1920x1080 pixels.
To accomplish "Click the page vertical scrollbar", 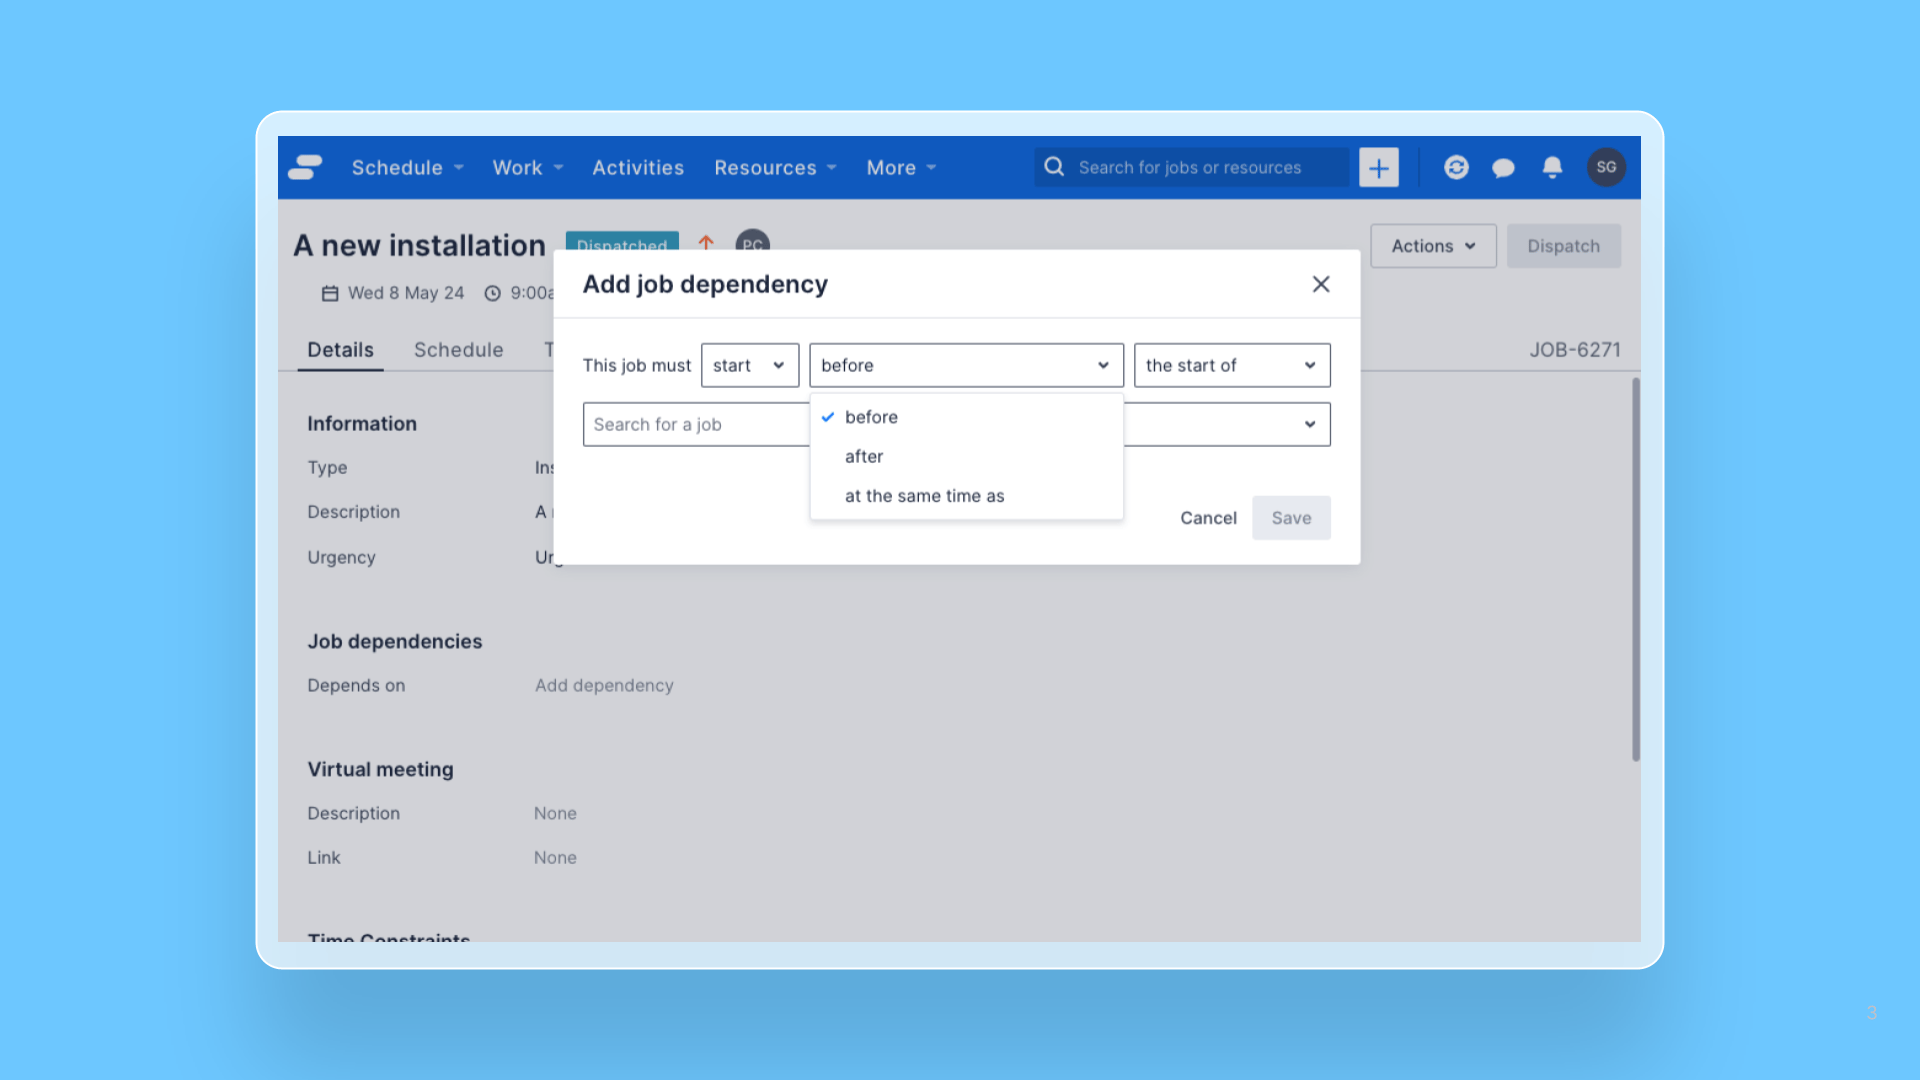I will point(1636,570).
